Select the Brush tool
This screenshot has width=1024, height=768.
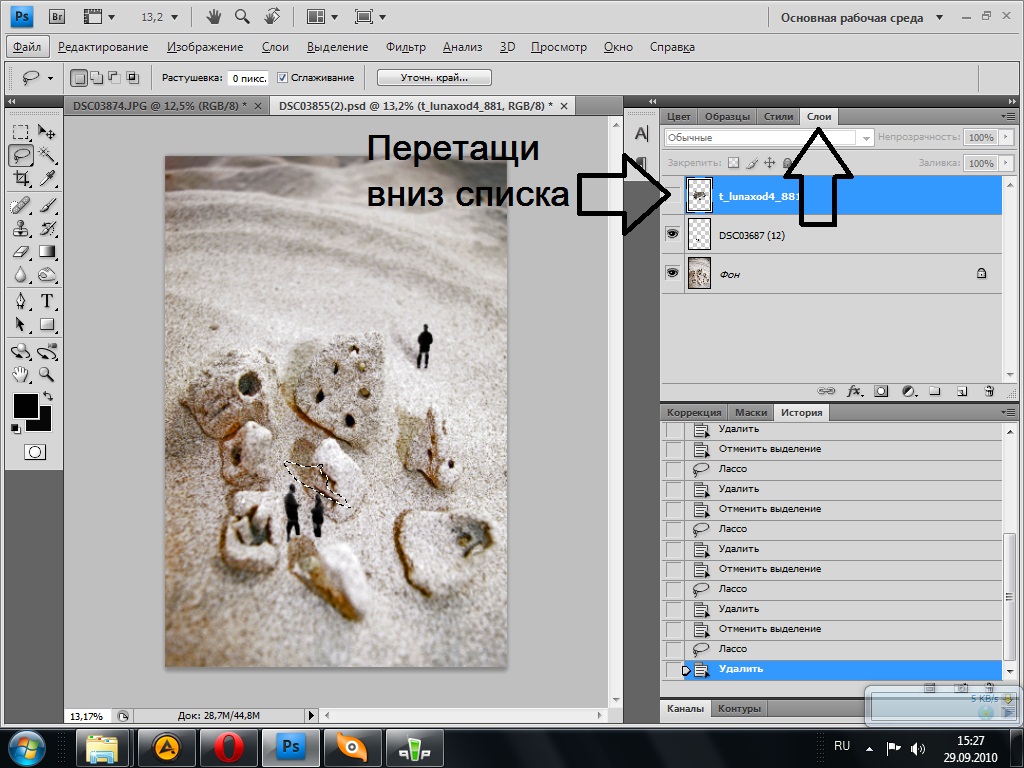(46, 206)
